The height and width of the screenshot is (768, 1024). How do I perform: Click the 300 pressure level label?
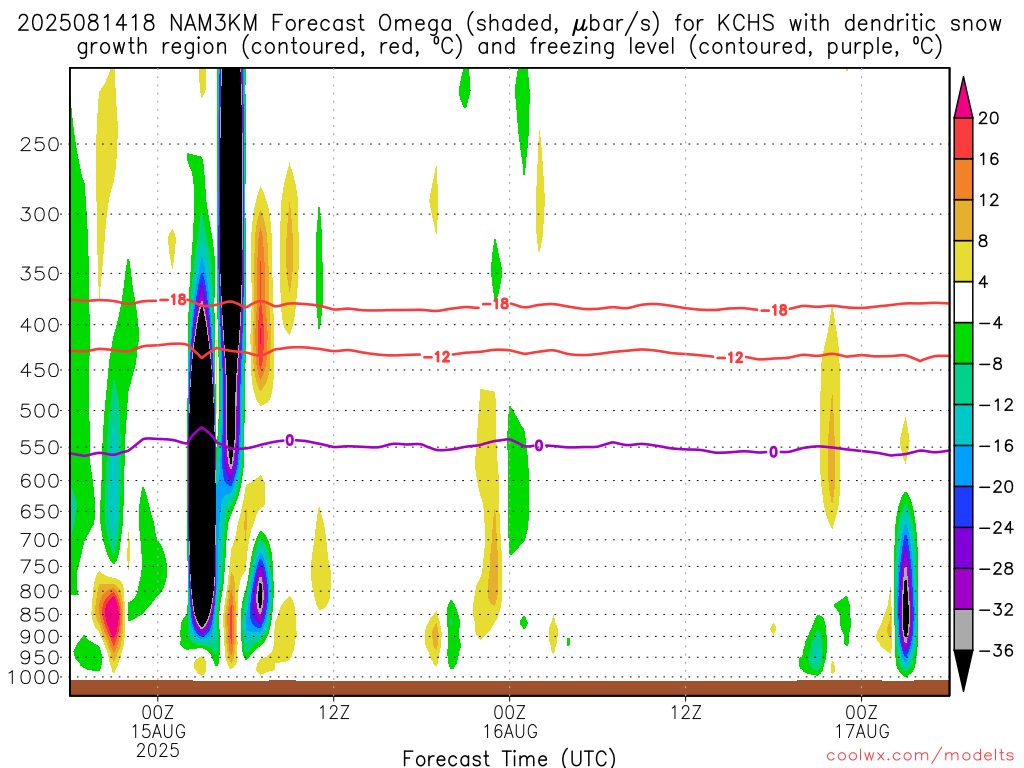[40, 214]
